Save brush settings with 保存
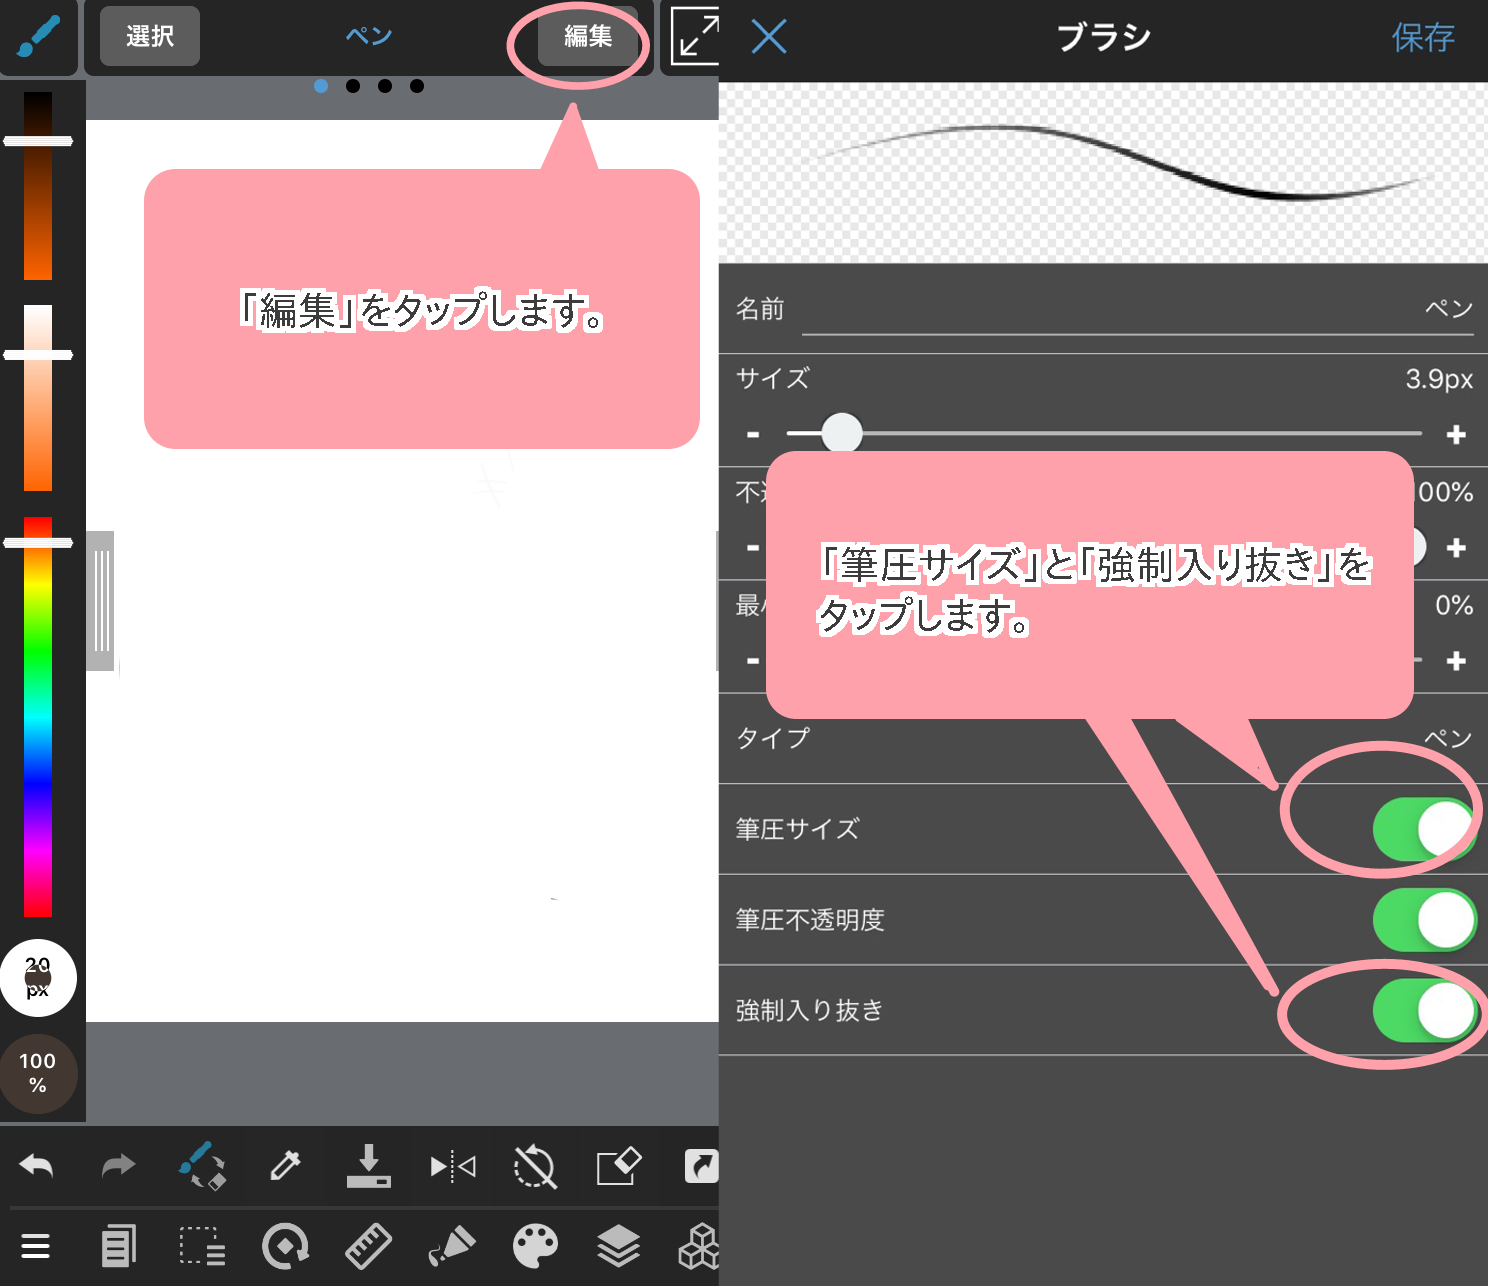The height and width of the screenshot is (1286, 1488). coord(1422,38)
